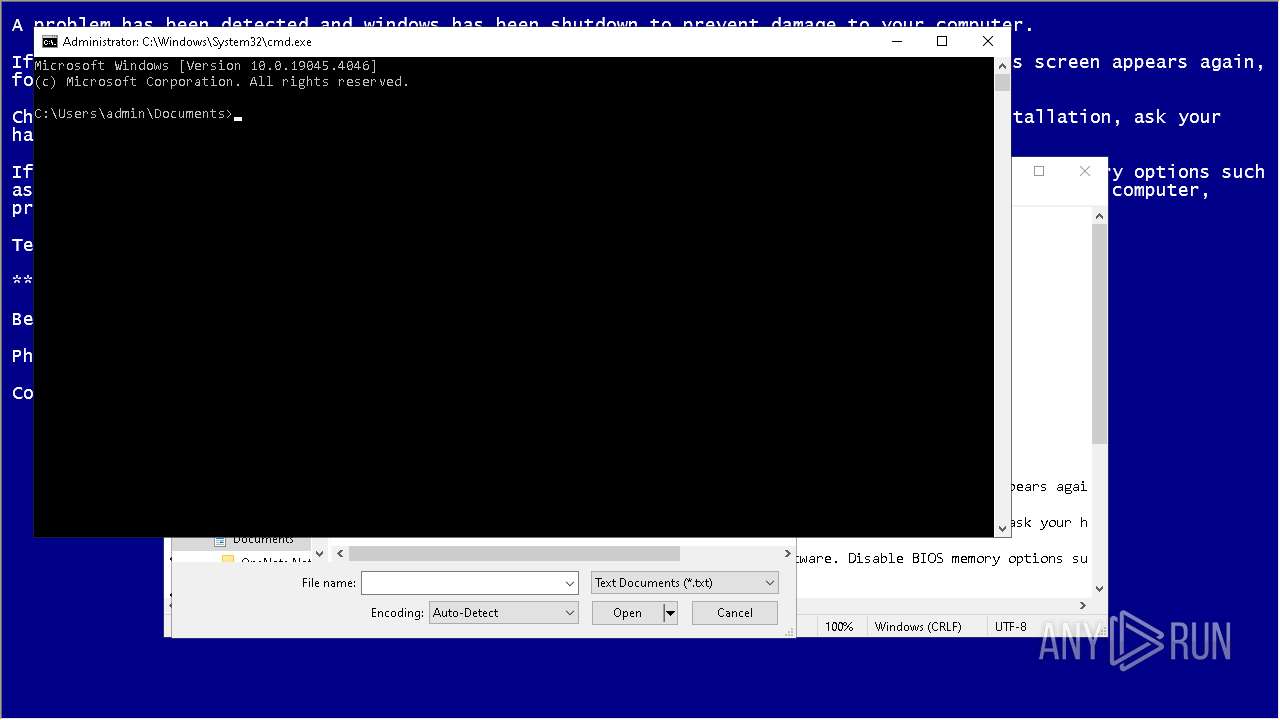The height and width of the screenshot is (720, 1280).
Task: Click the folder tree scroll down arrow
Action: tap(319, 553)
